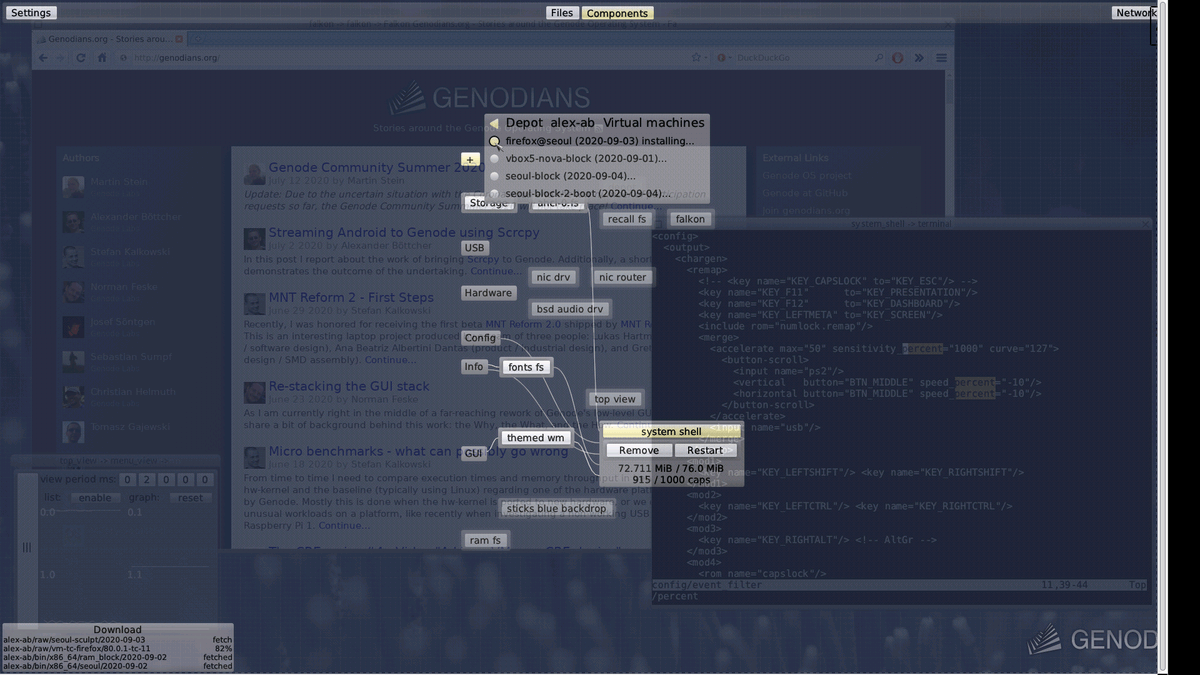Click Martin Stein's avatar in the Authors list
The image size is (1200, 675).
pos(73,186)
